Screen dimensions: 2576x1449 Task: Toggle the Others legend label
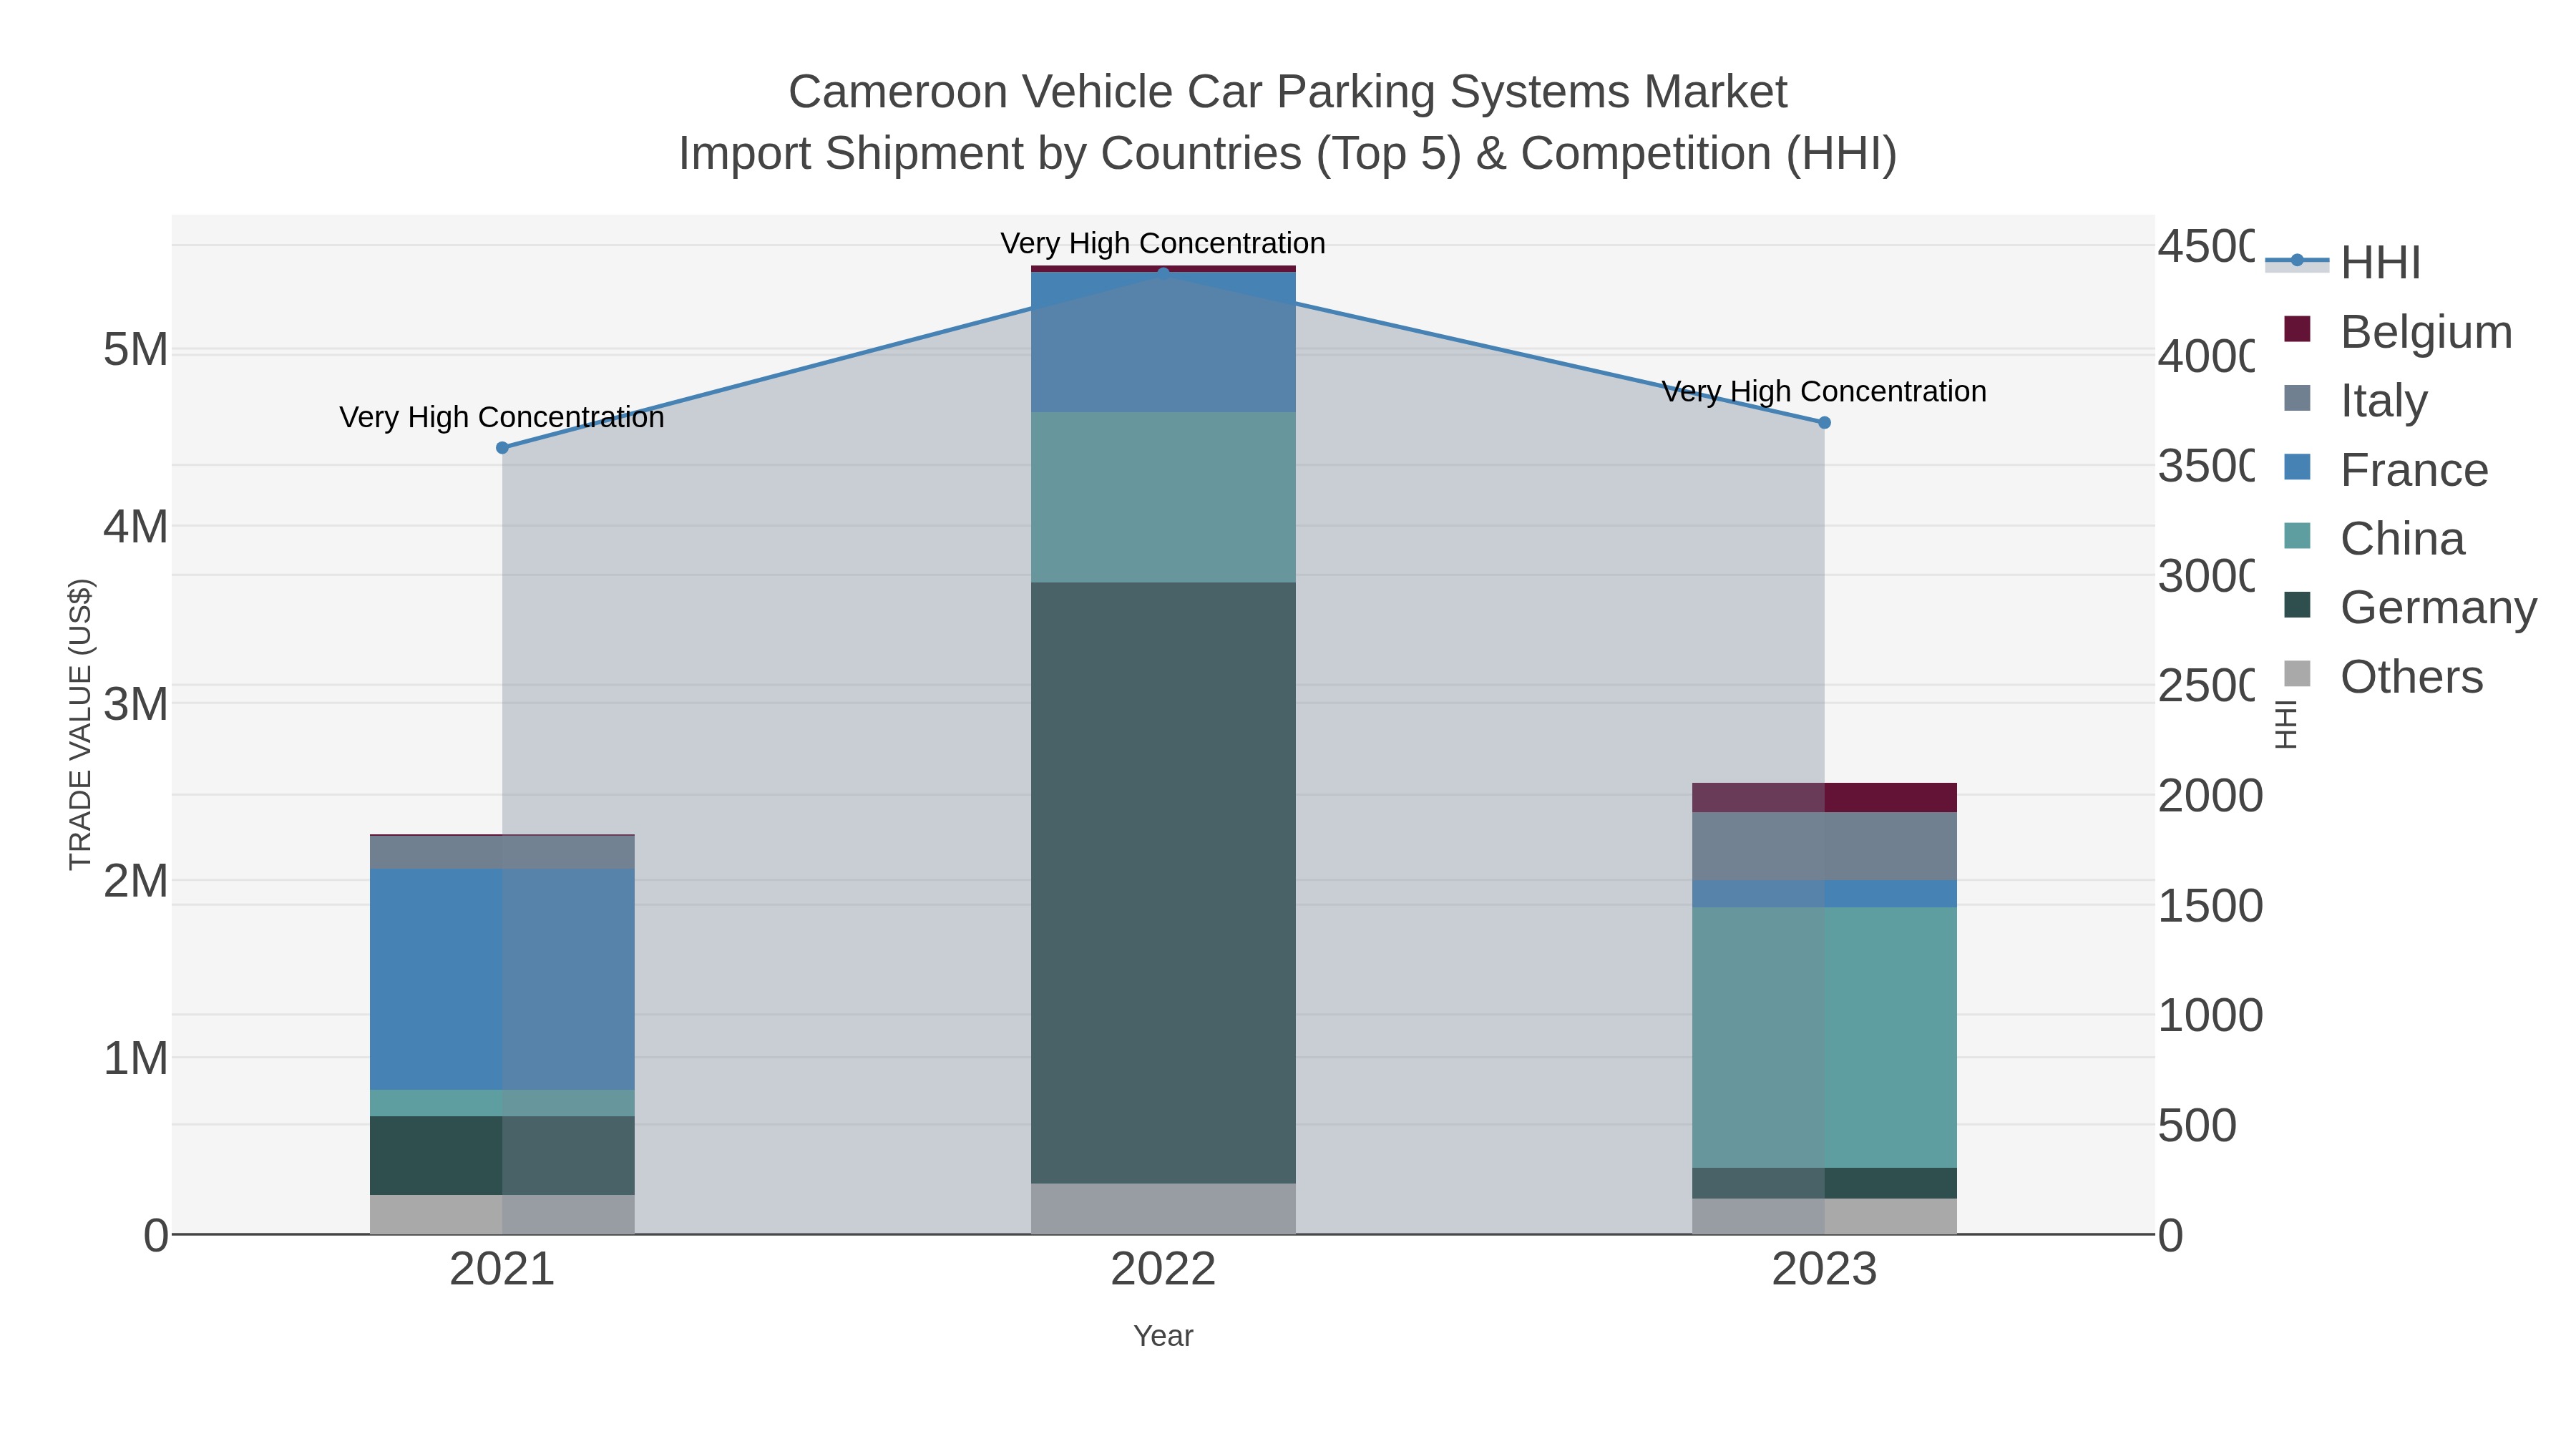pyautogui.click(x=2411, y=676)
